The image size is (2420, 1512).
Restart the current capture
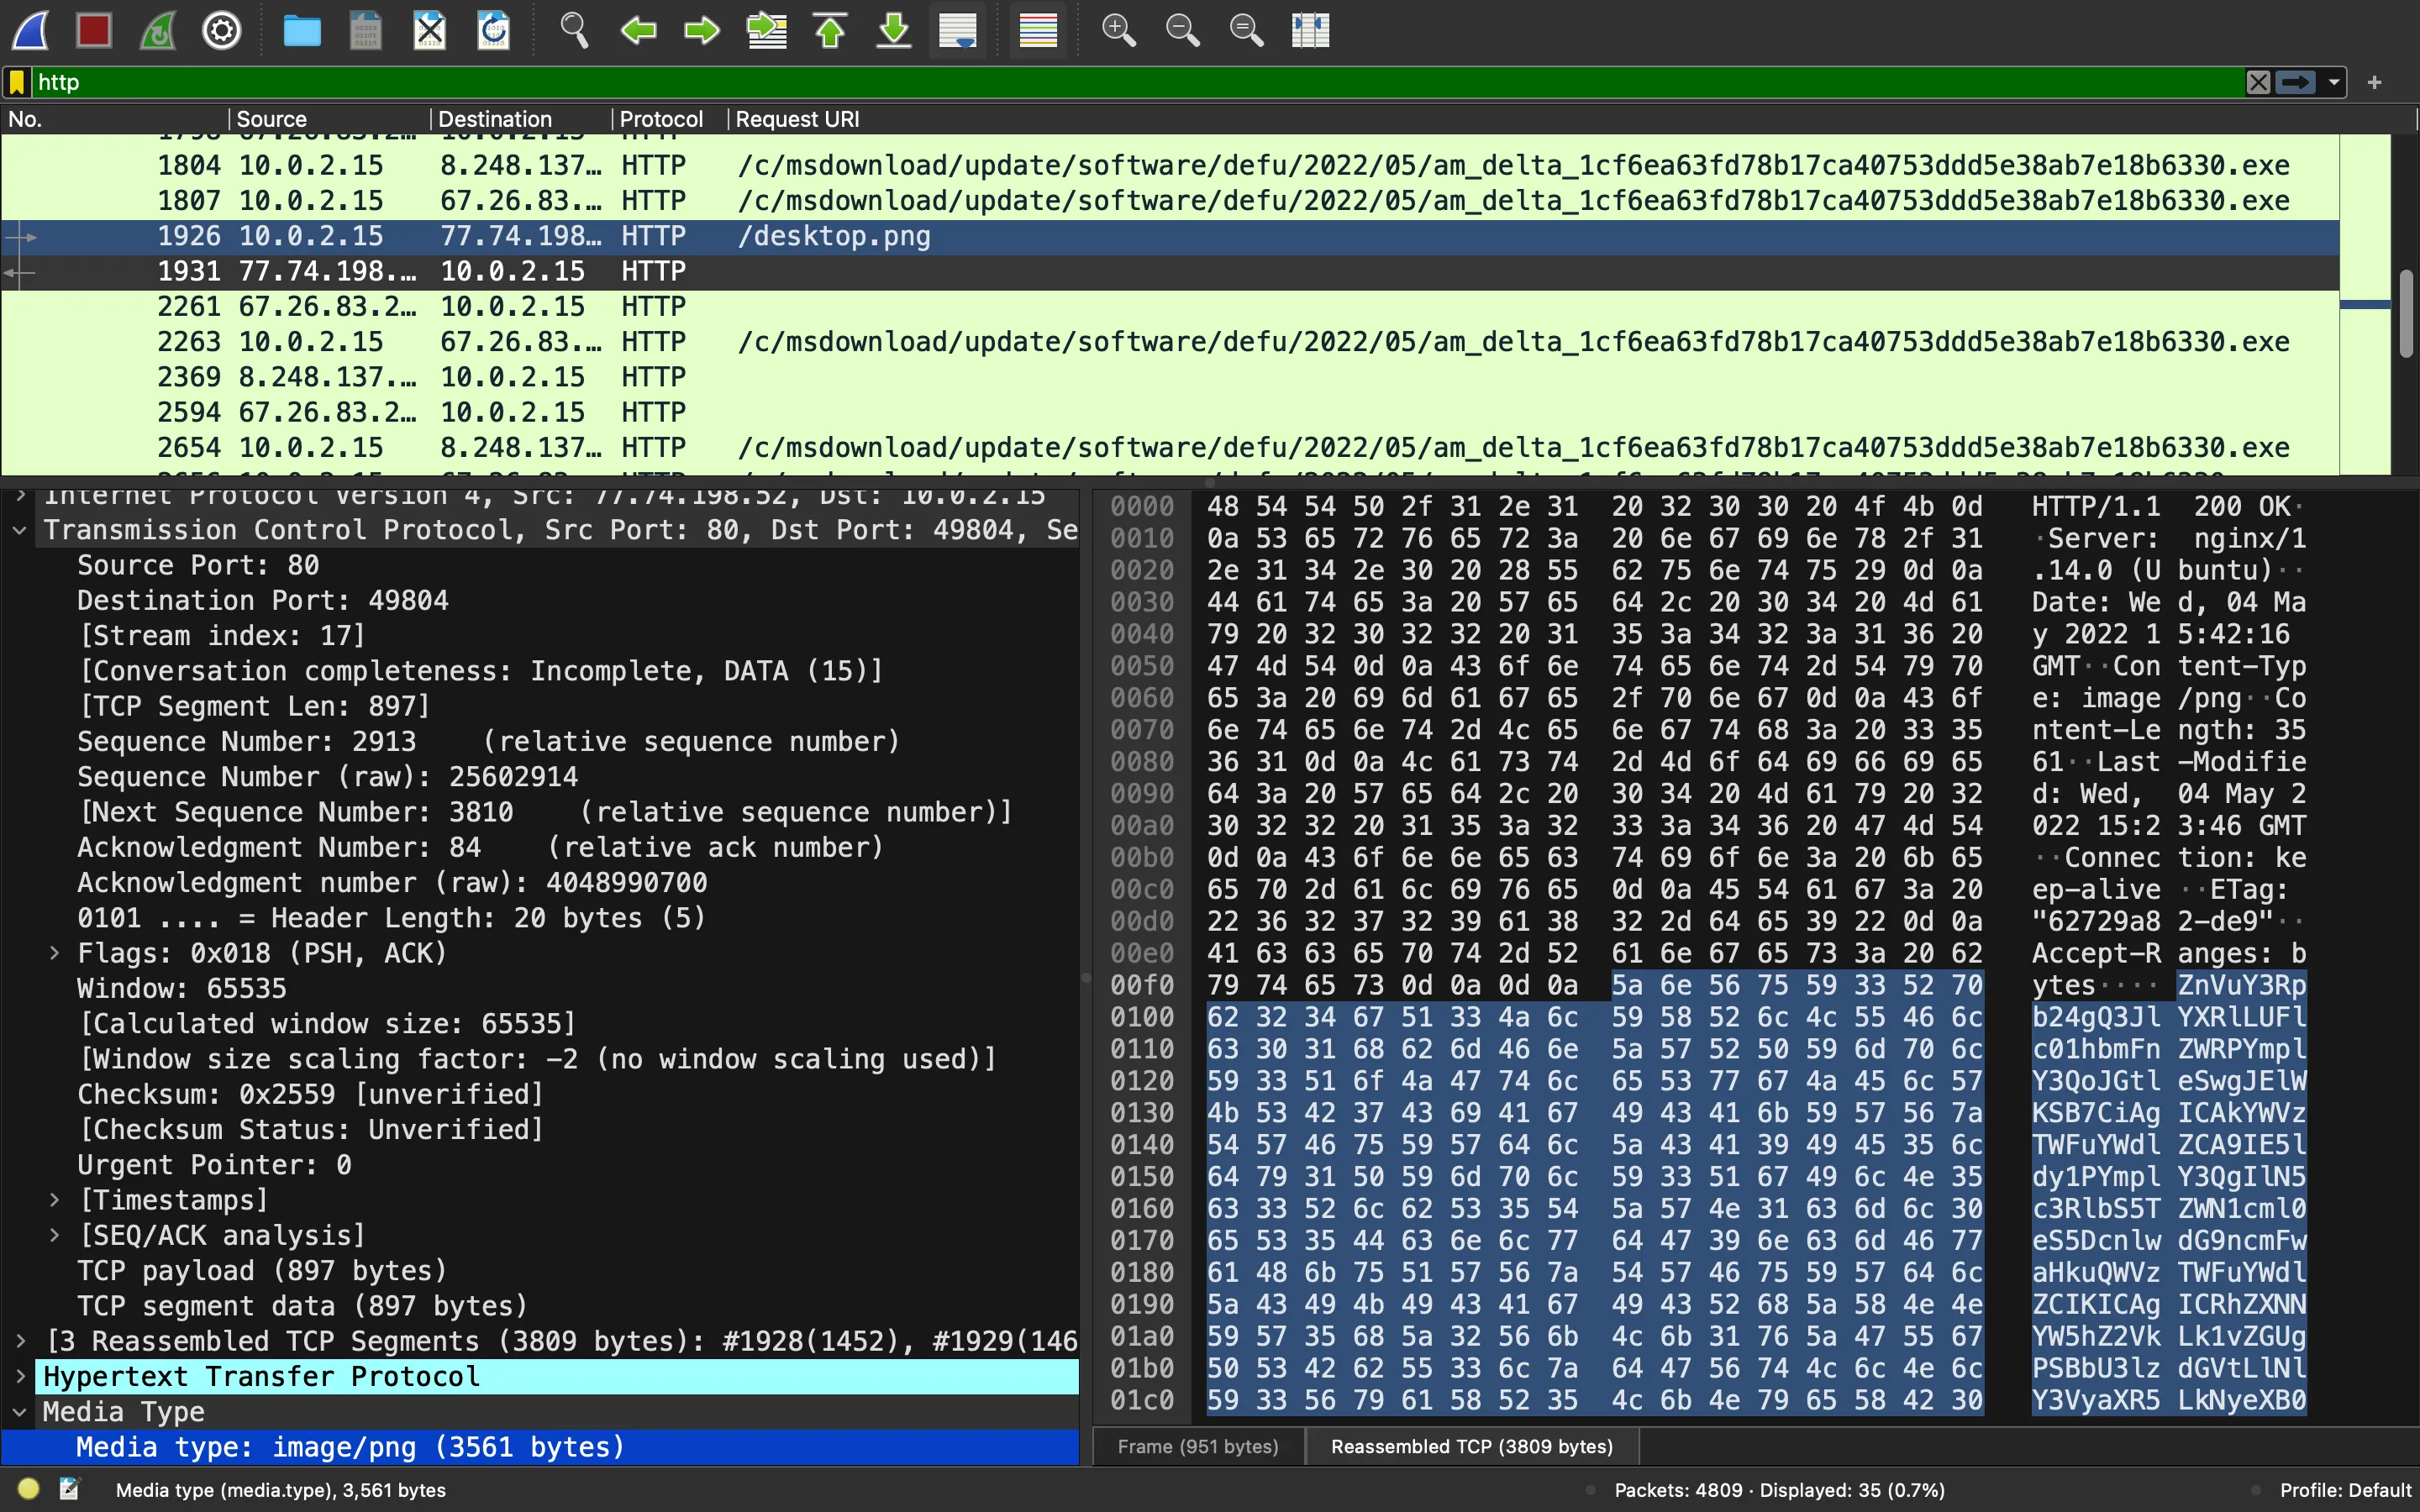[158, 30]
